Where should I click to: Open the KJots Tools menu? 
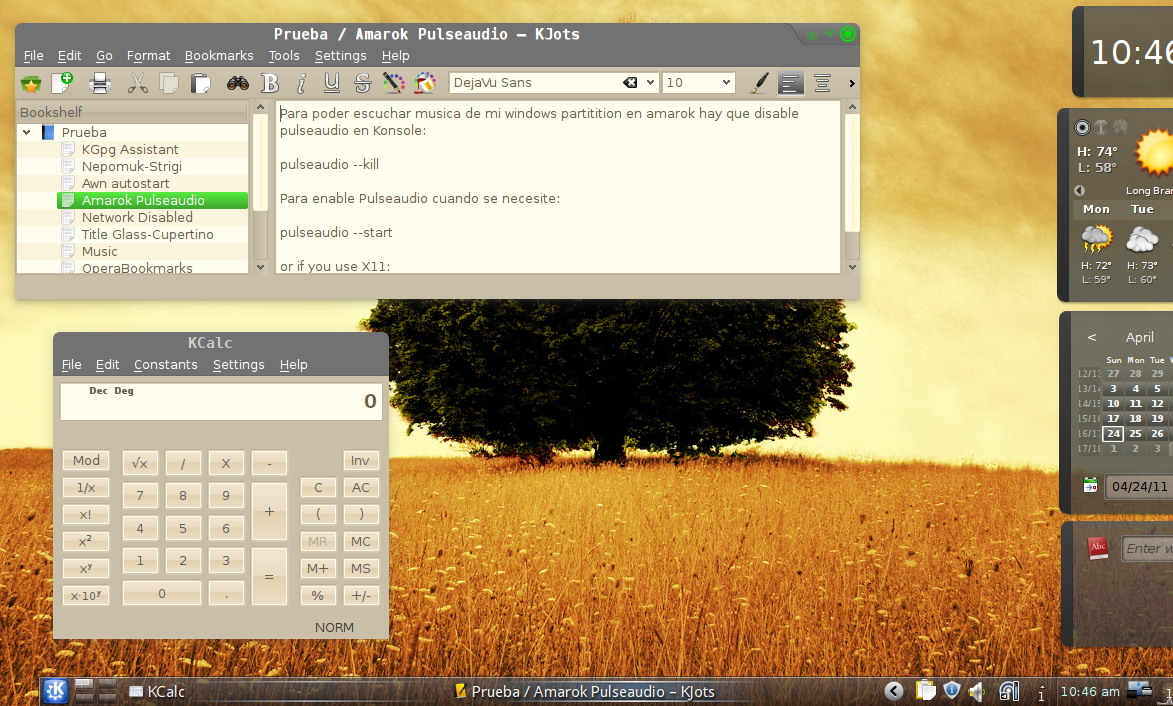[x=284, y=56]
